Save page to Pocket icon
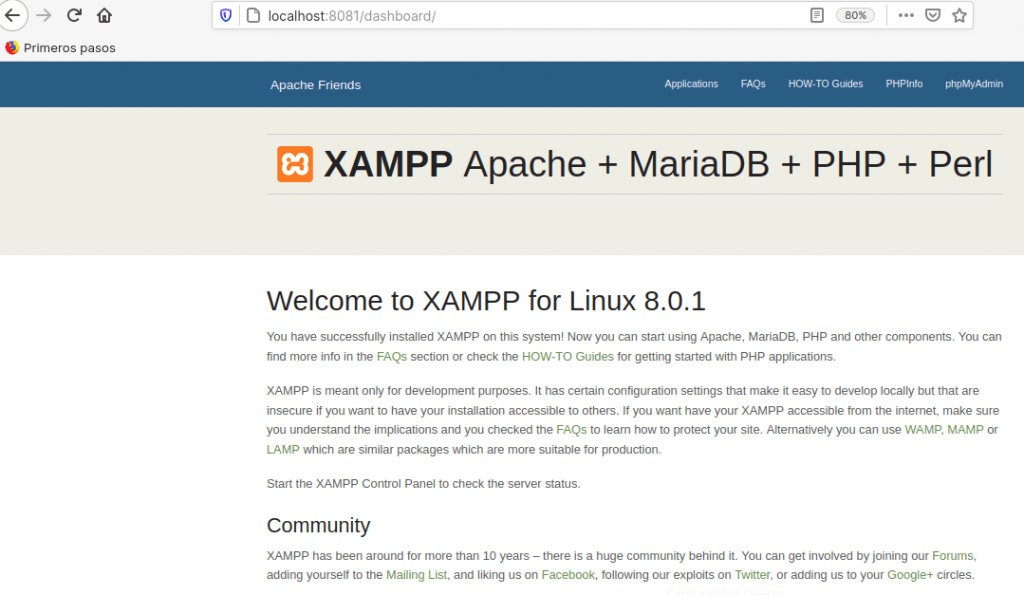Image resolution: width=1024 pixels, height=595 pixels. [x=932, y=15]
